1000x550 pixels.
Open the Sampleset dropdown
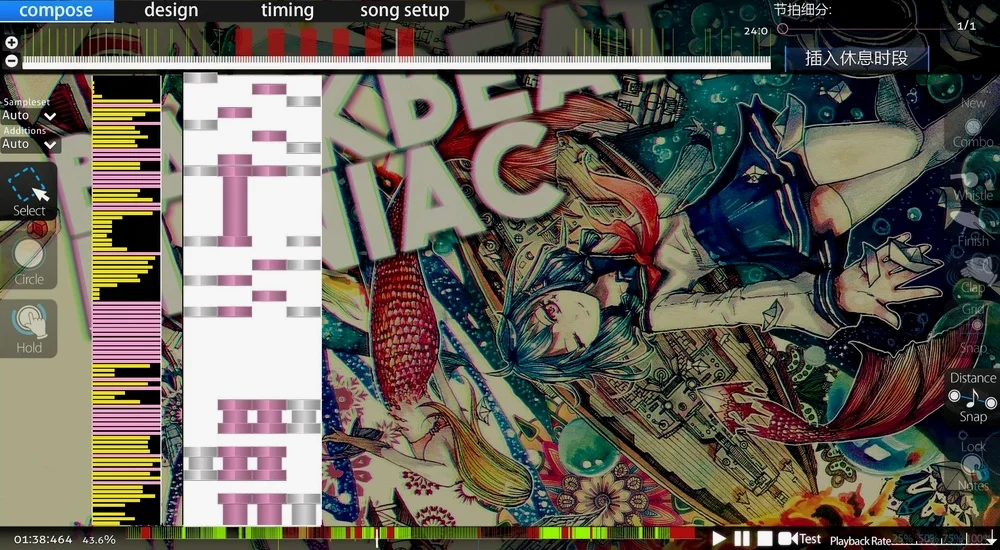coord(29,115)
